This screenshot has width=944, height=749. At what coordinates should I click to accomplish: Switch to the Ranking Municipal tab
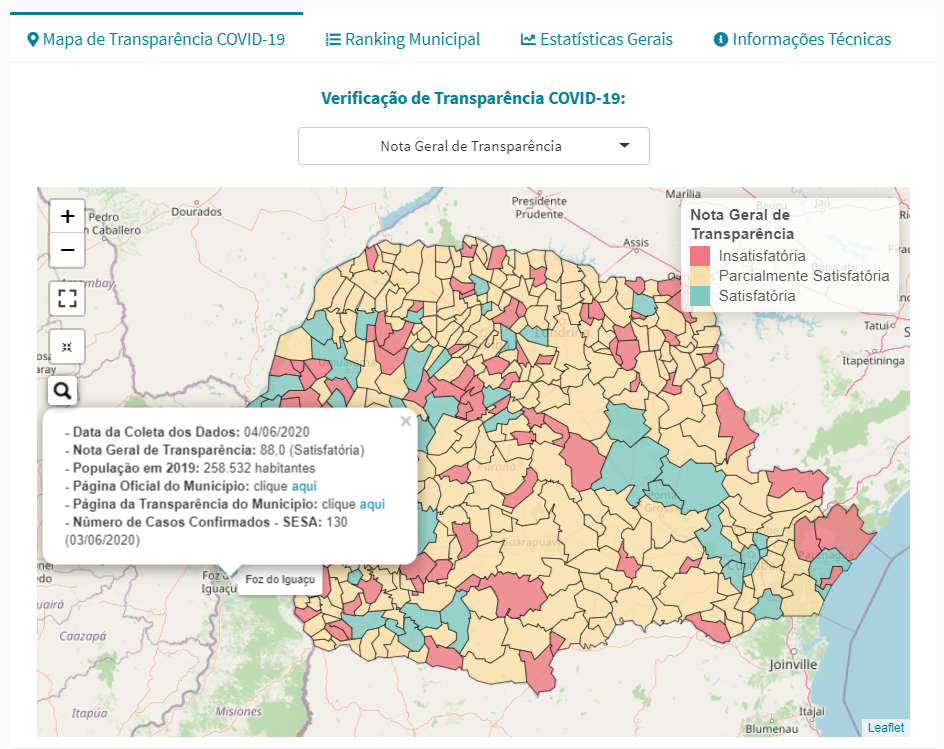click(412, 40)
